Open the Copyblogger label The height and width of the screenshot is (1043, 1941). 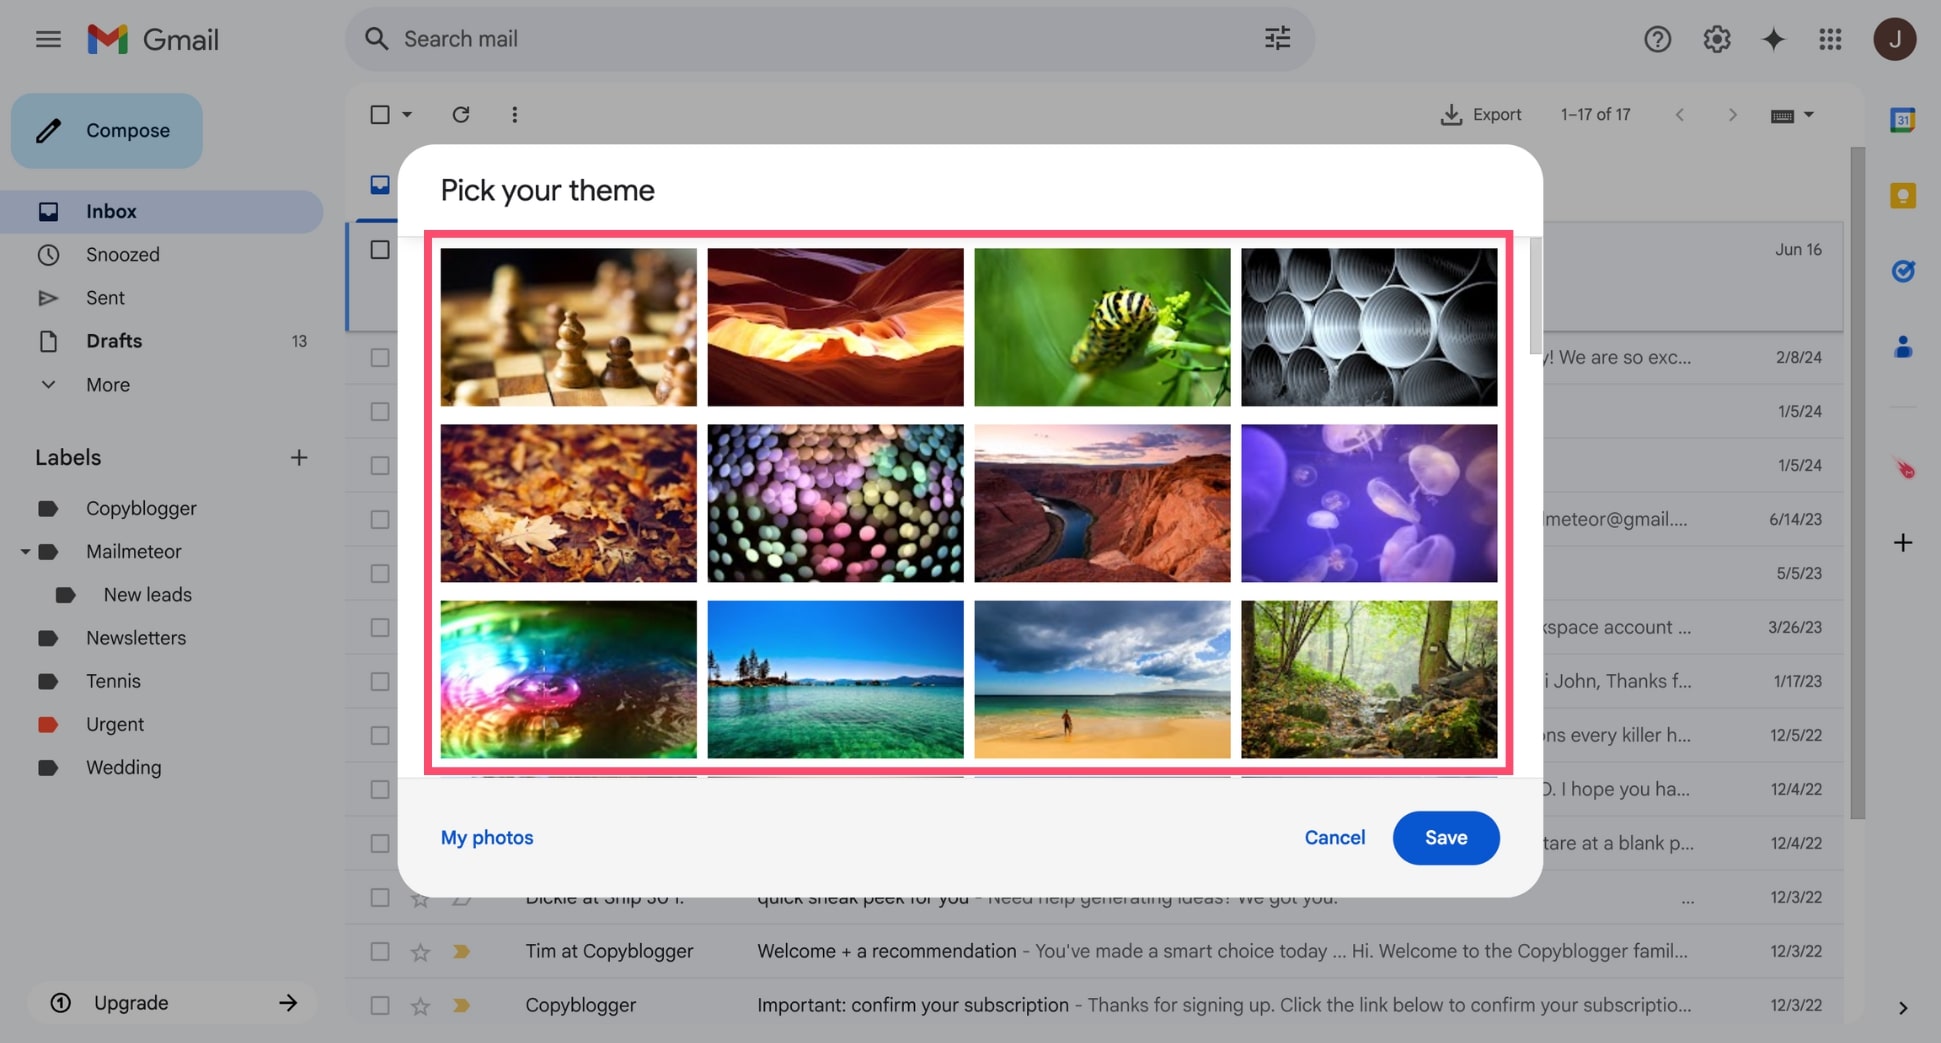141,508
